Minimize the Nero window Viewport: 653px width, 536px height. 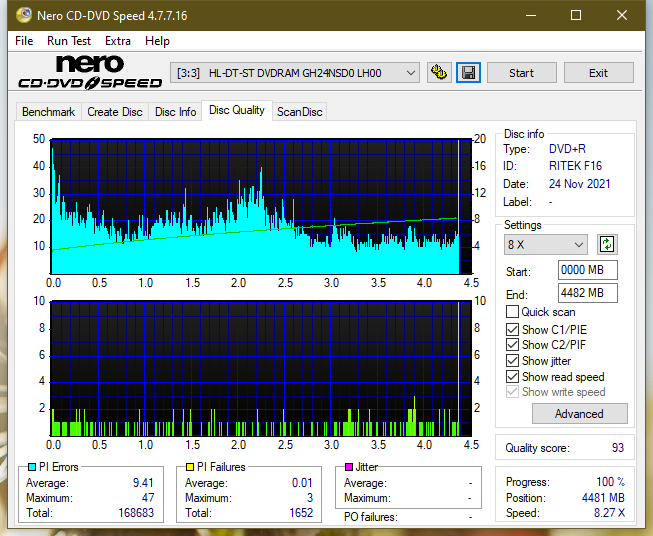coord(531,15)
